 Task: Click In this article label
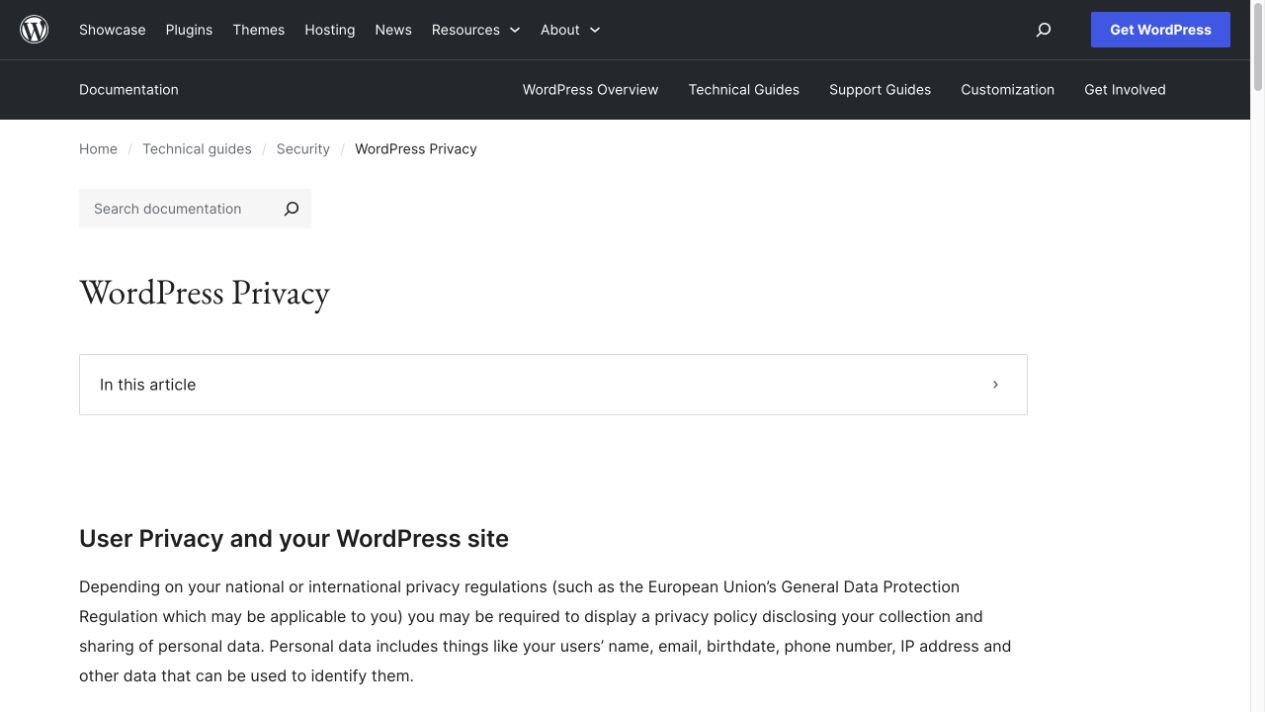point(148,385)
